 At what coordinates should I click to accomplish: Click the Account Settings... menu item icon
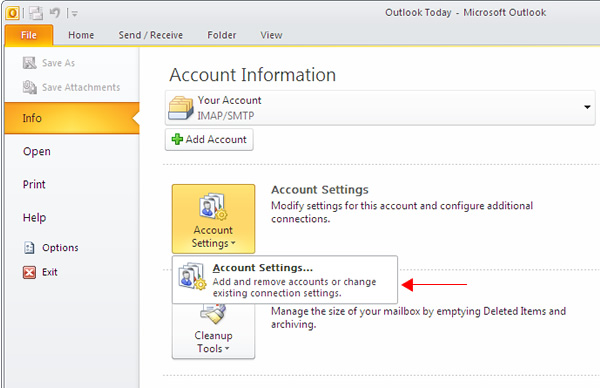tap(192, 276)
